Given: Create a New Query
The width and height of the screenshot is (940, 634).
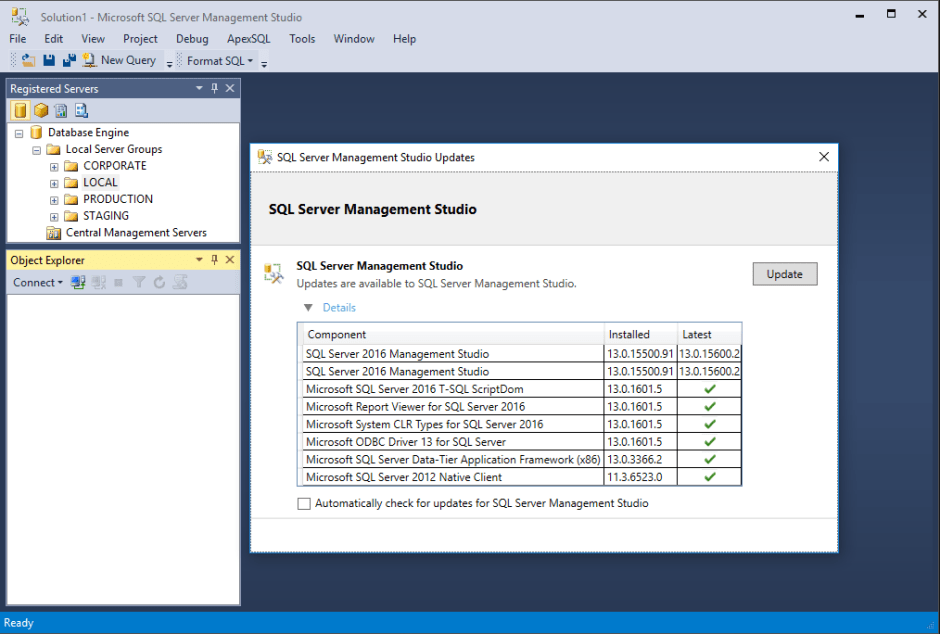Looking at the screenshot, I should [120, 60].
